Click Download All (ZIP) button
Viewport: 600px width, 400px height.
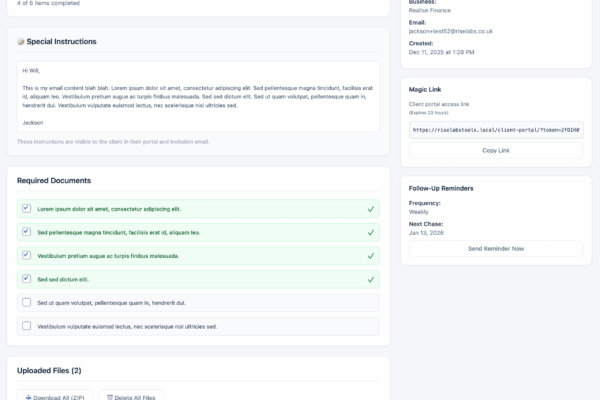click(x=55, y=397)
